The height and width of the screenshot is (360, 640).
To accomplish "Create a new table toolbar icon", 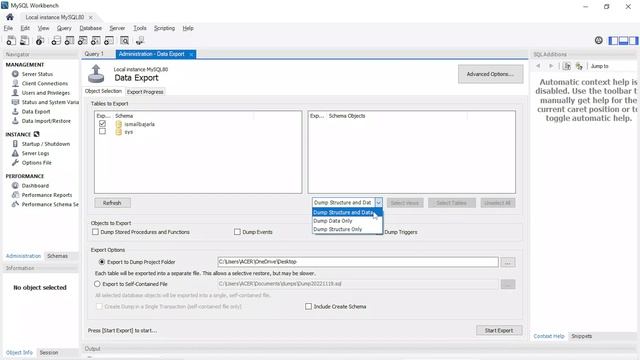I will 69,40.
